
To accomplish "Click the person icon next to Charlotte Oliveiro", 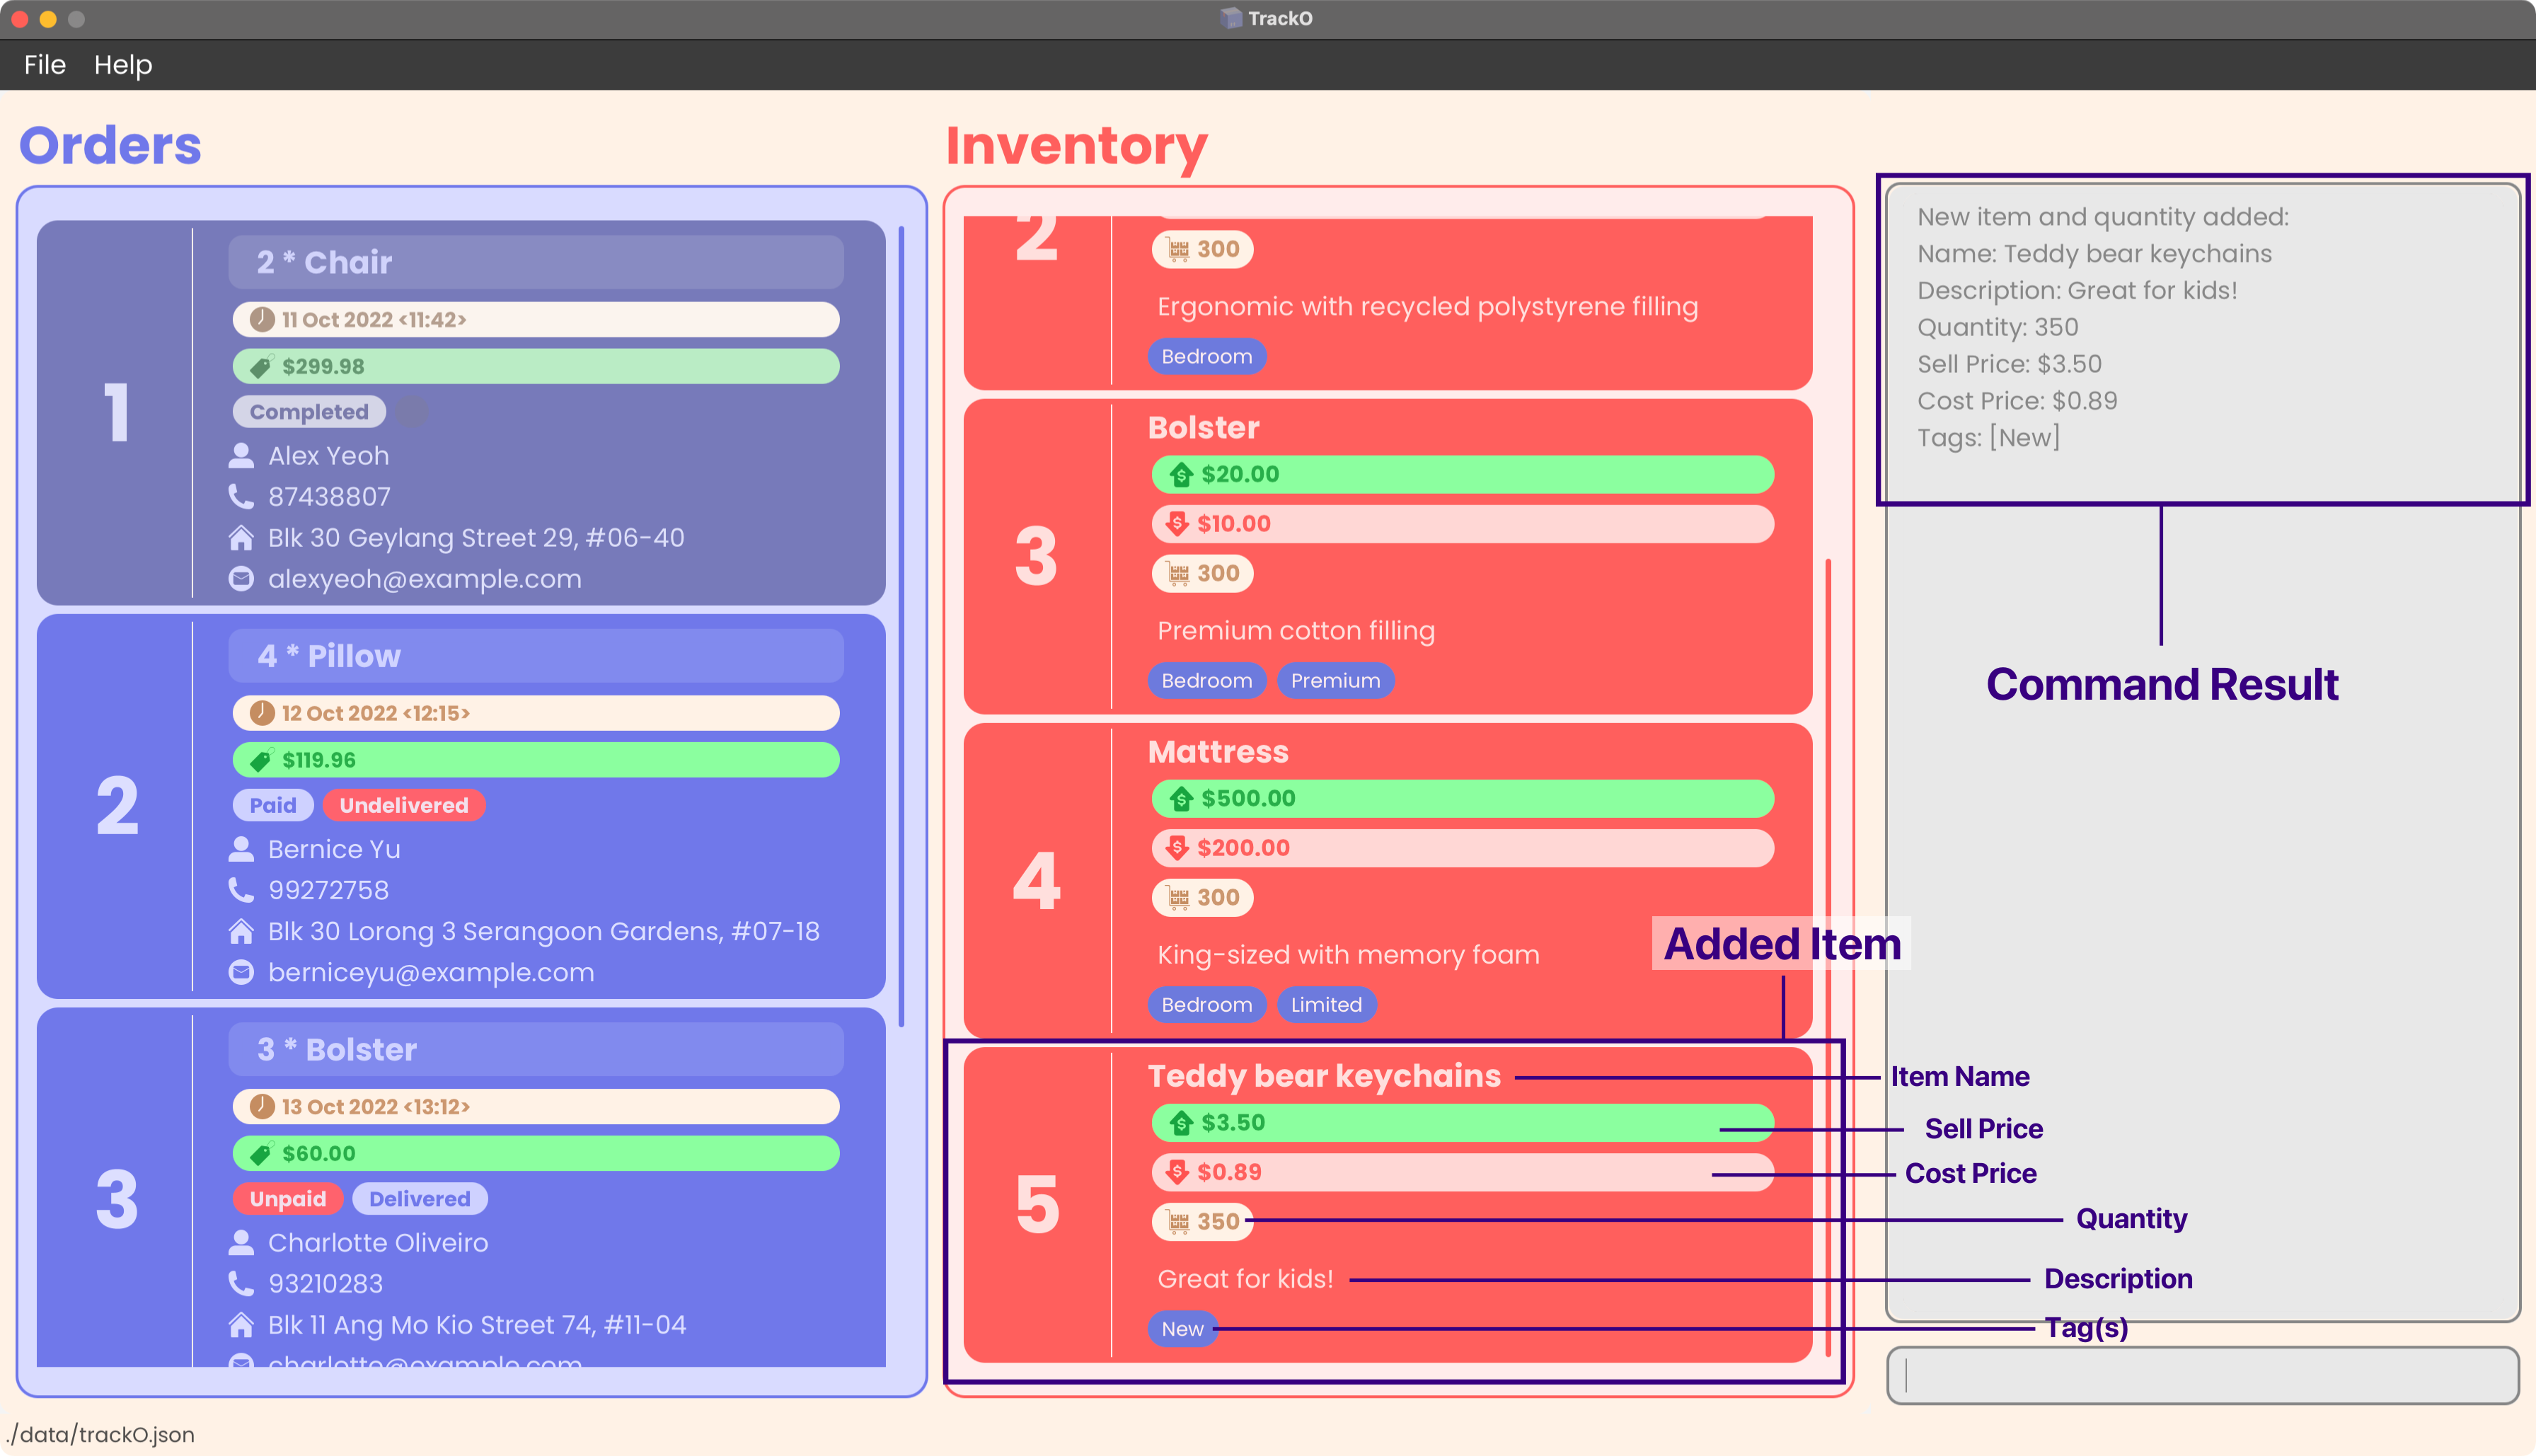I will pyautogui.click(x=241, y=1243).
